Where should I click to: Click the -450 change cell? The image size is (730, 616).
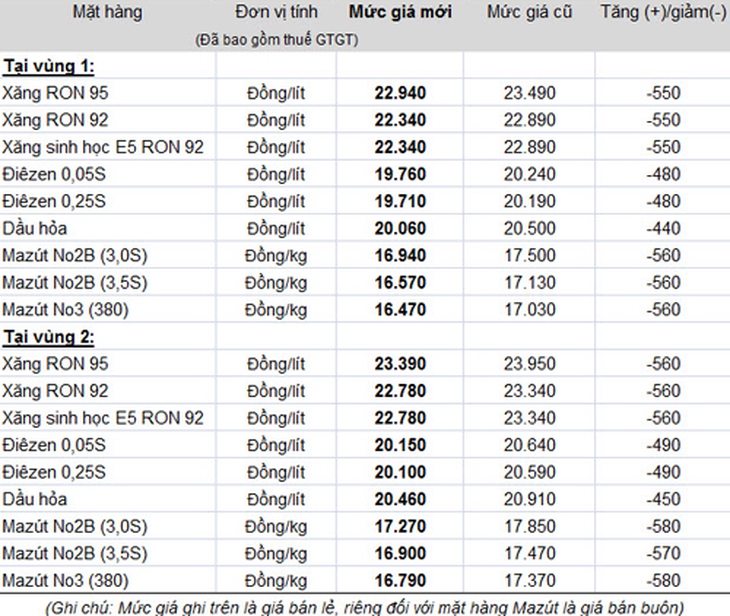(663, 499)
